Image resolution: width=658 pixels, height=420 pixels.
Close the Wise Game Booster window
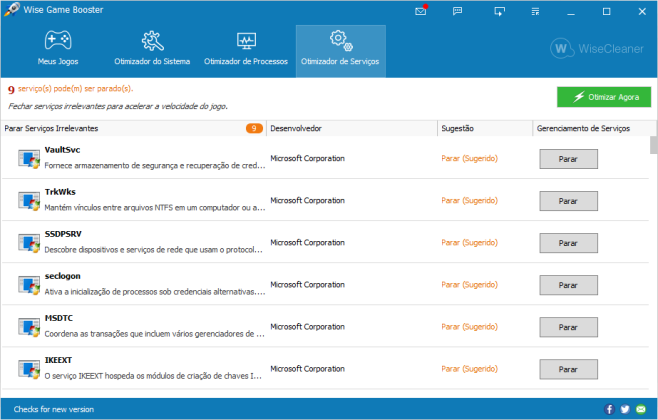(642, 12)
